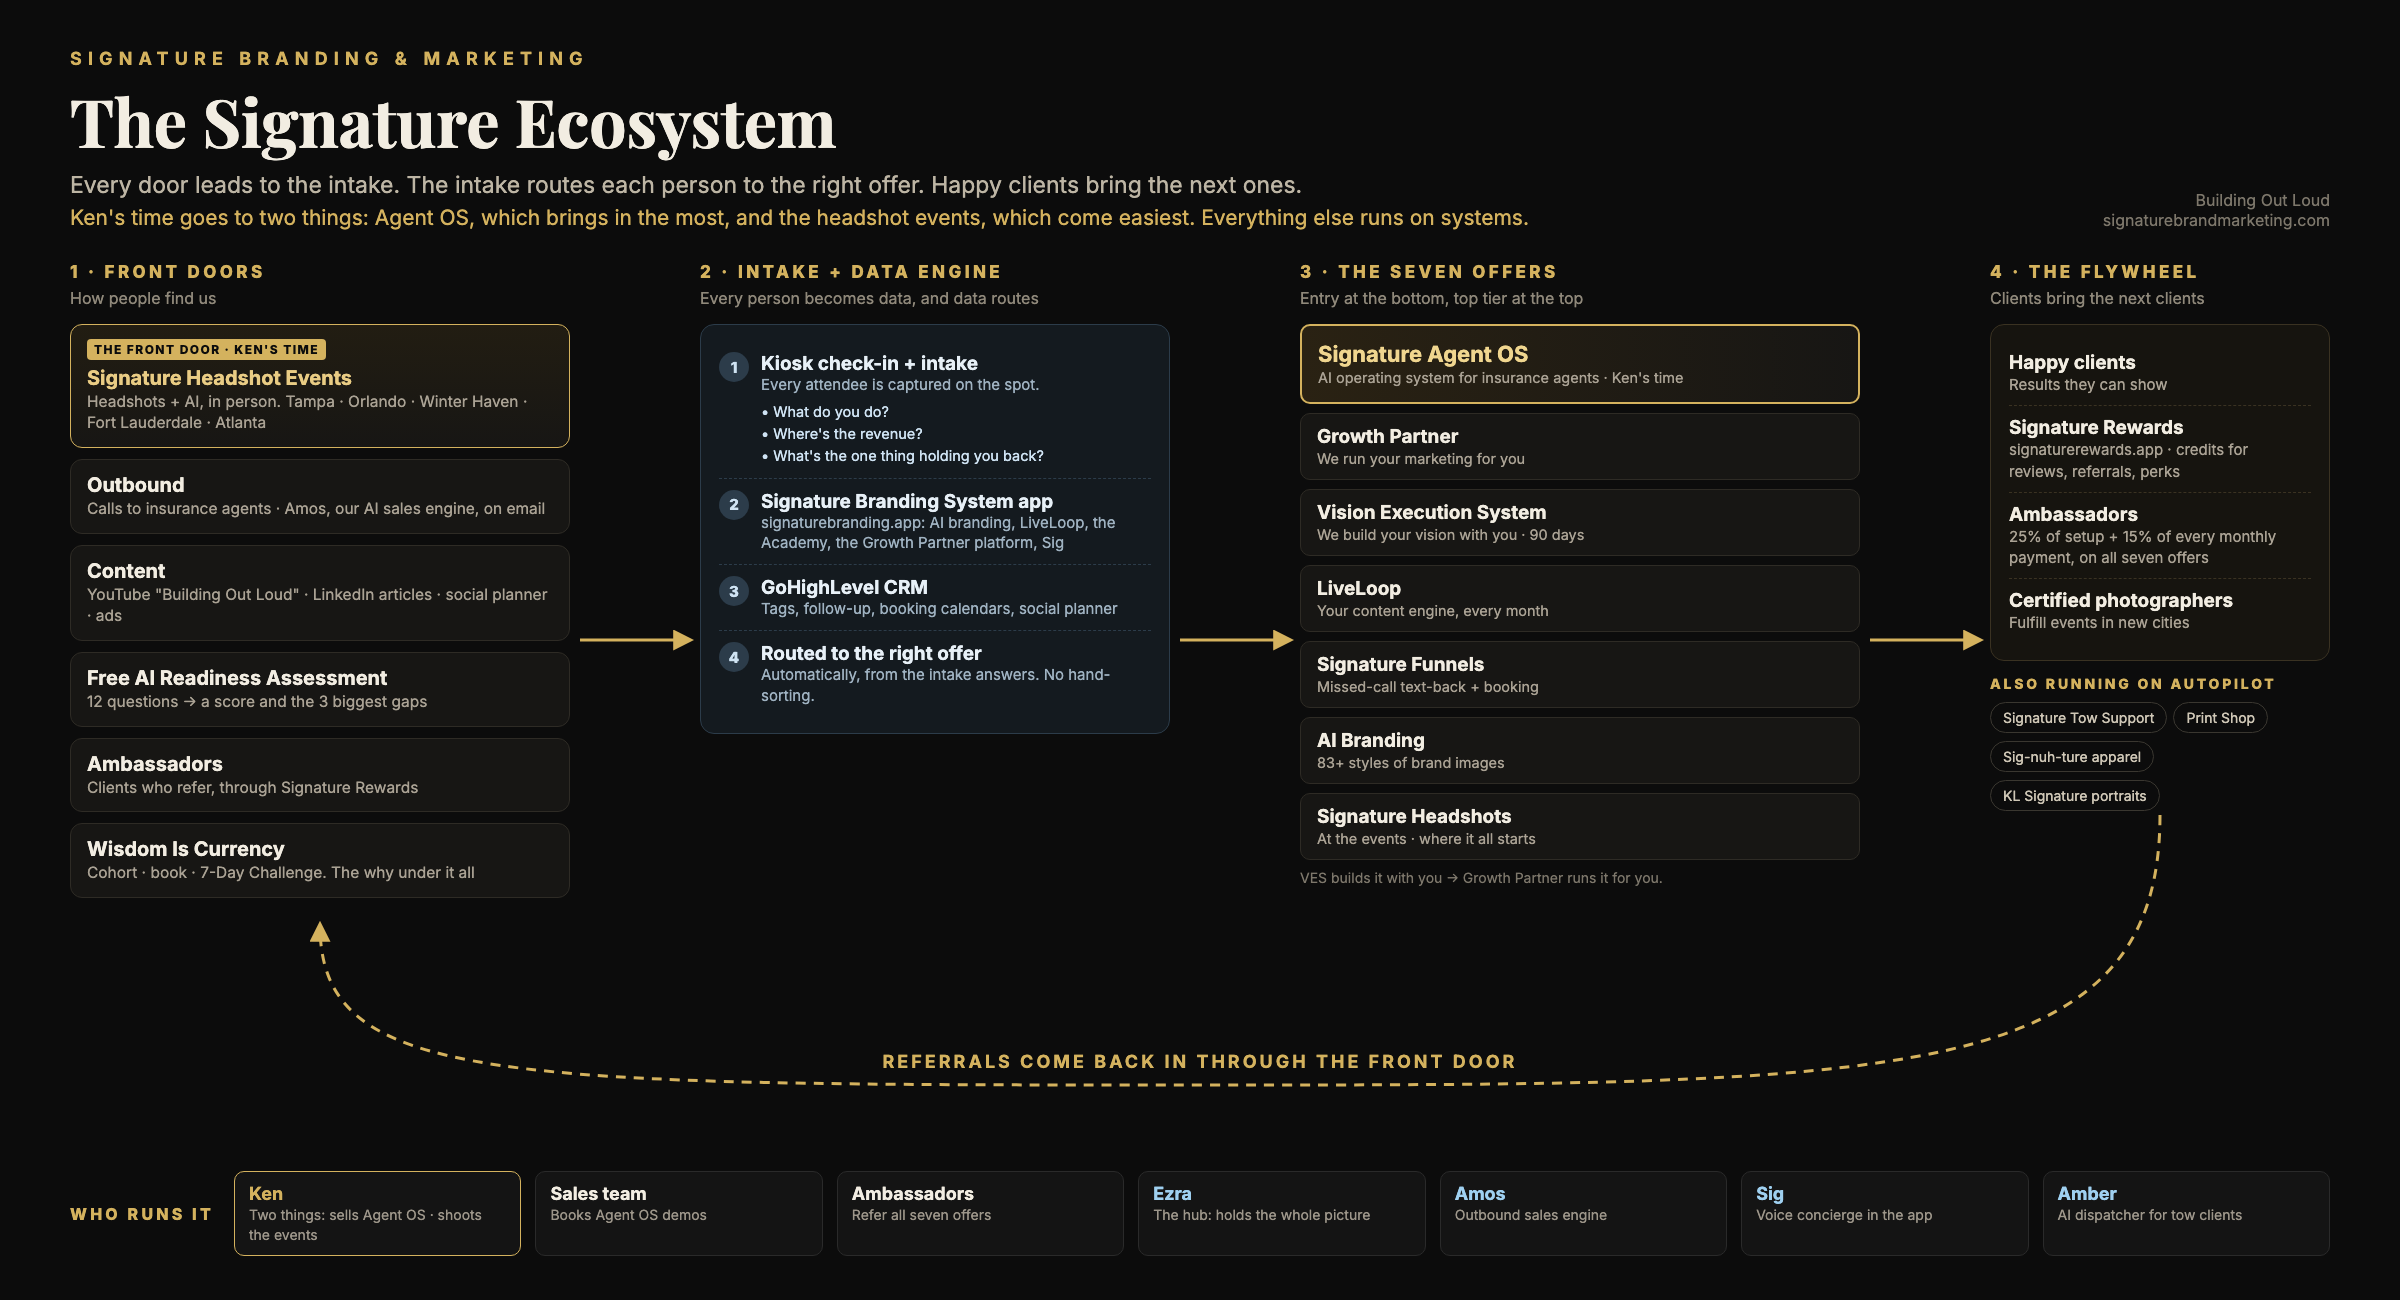Click The Signature Ecosystem title
Viewport: 2400px width, 1300px height.
click(x=453, y=124)
